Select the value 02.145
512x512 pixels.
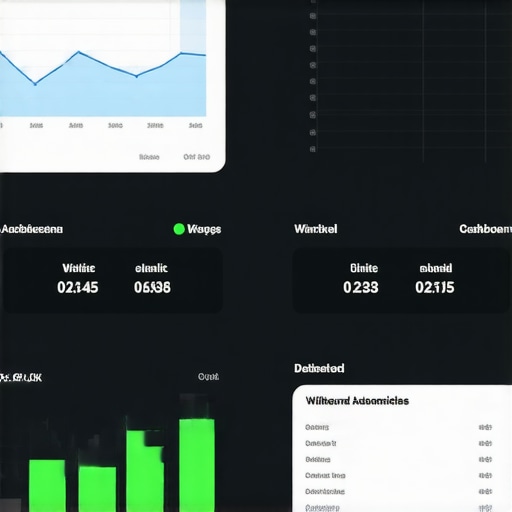78,287
